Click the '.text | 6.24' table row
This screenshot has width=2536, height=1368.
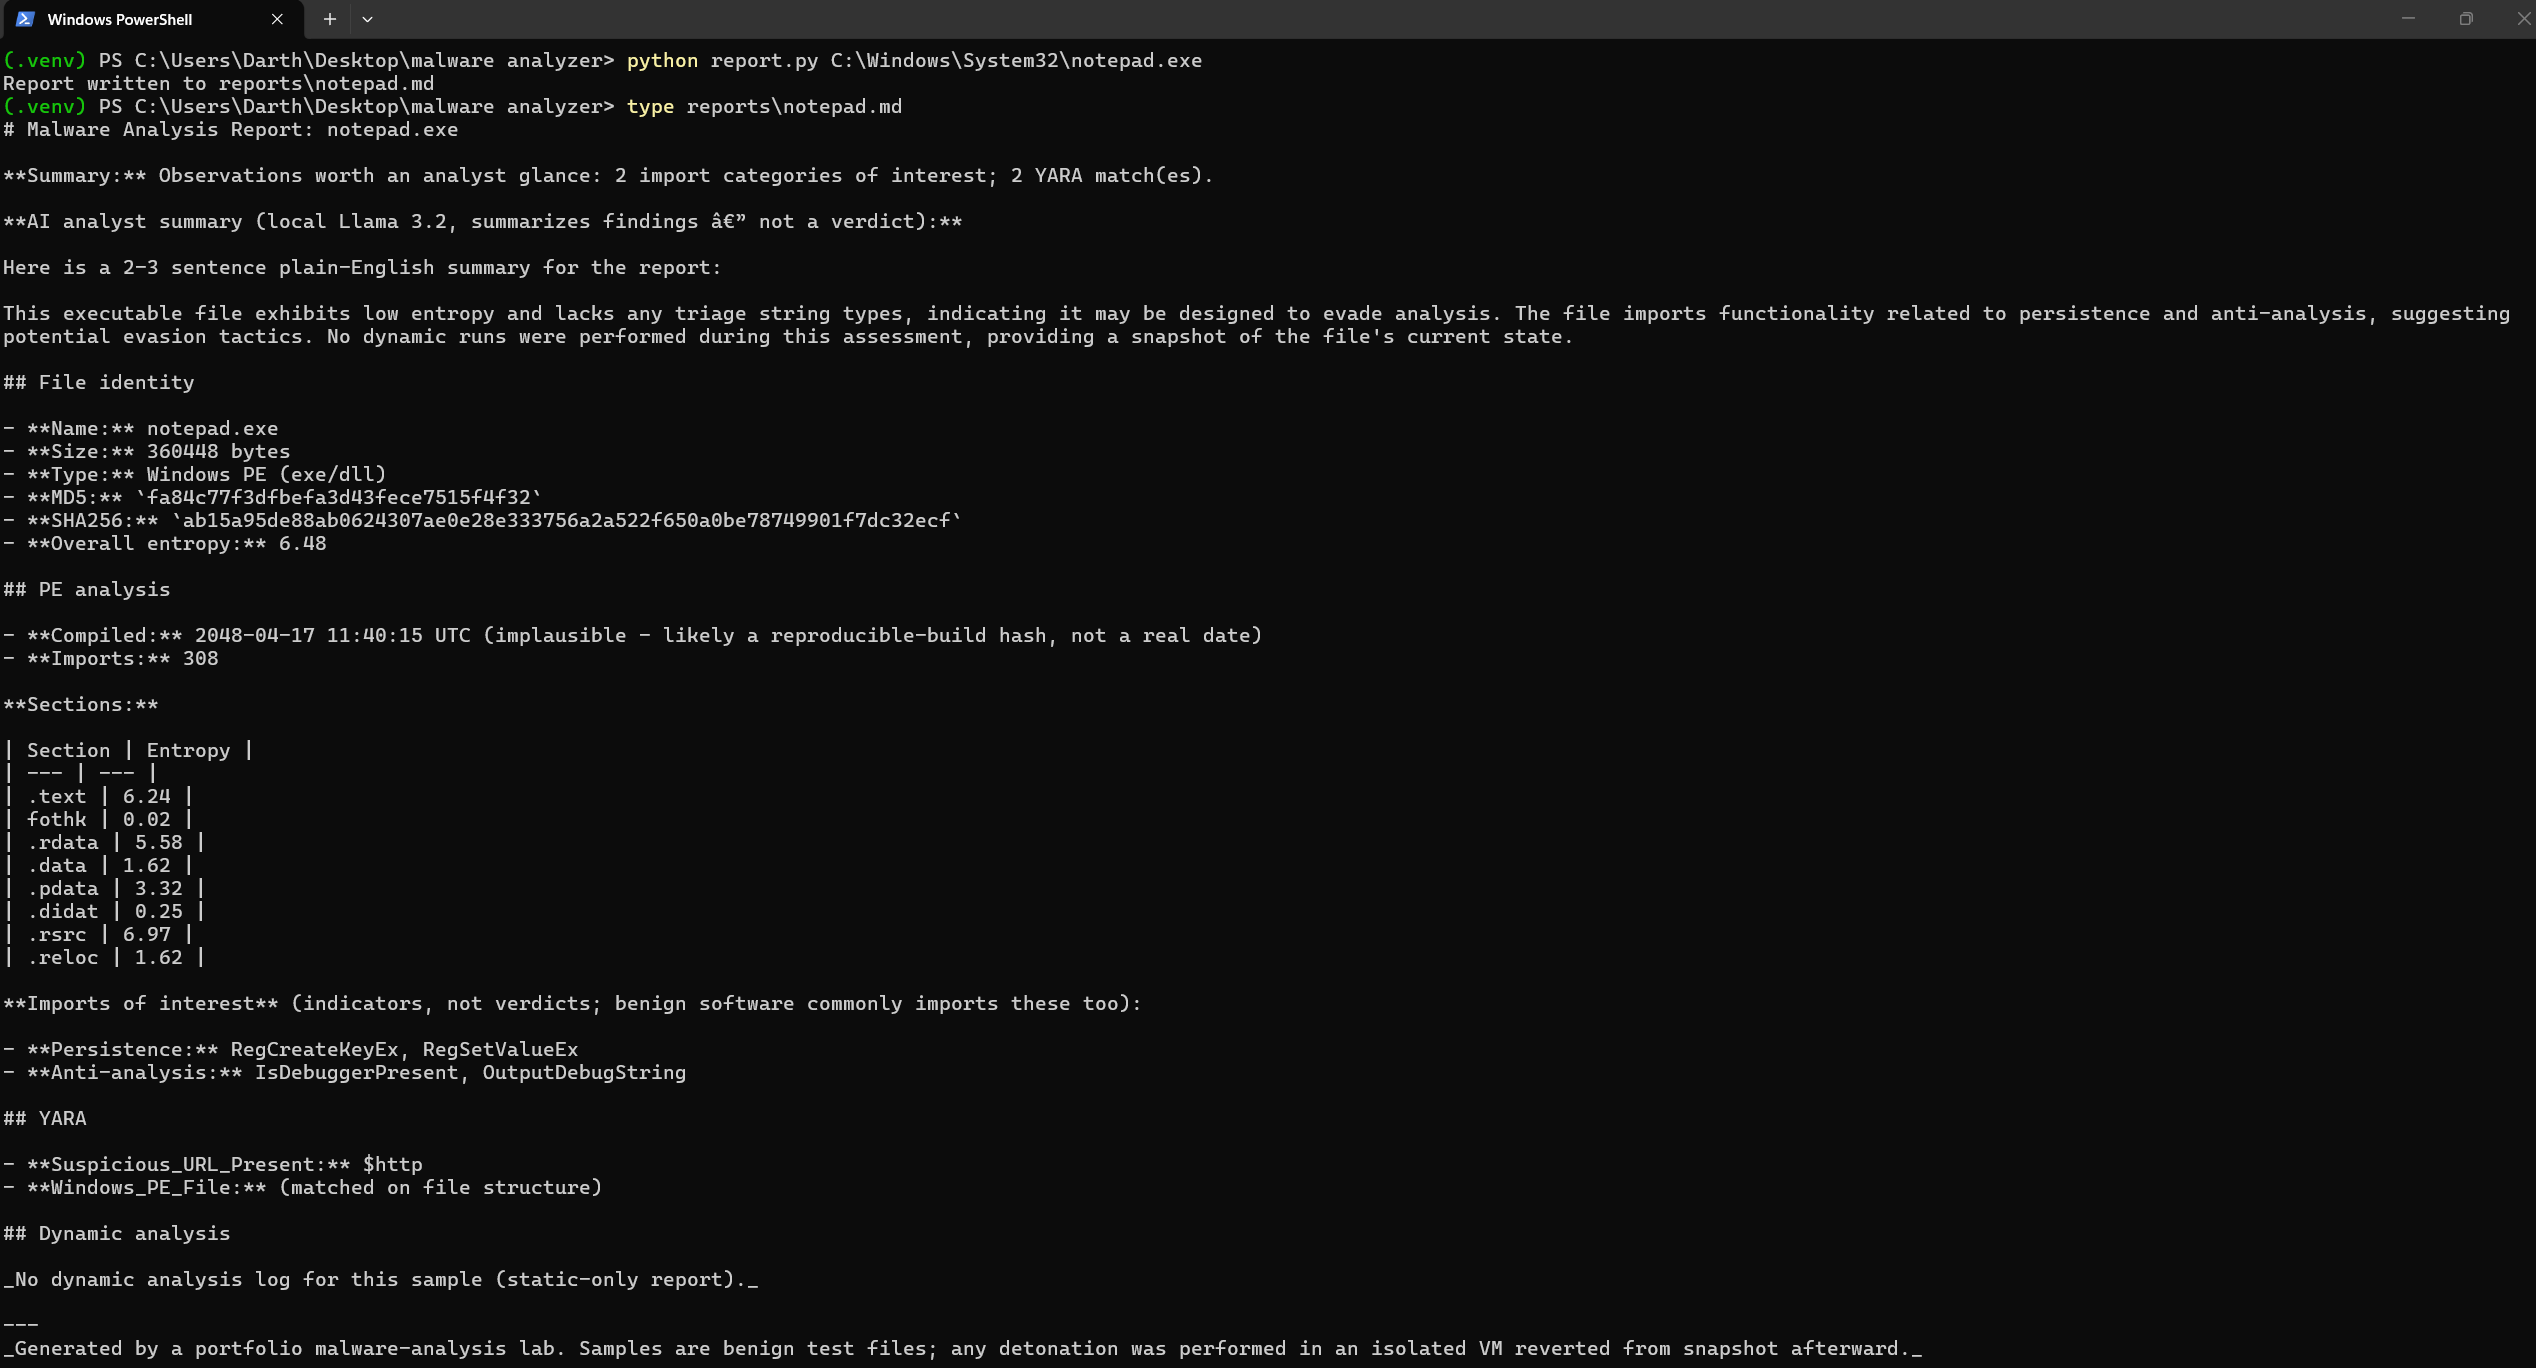pos(99,797)
